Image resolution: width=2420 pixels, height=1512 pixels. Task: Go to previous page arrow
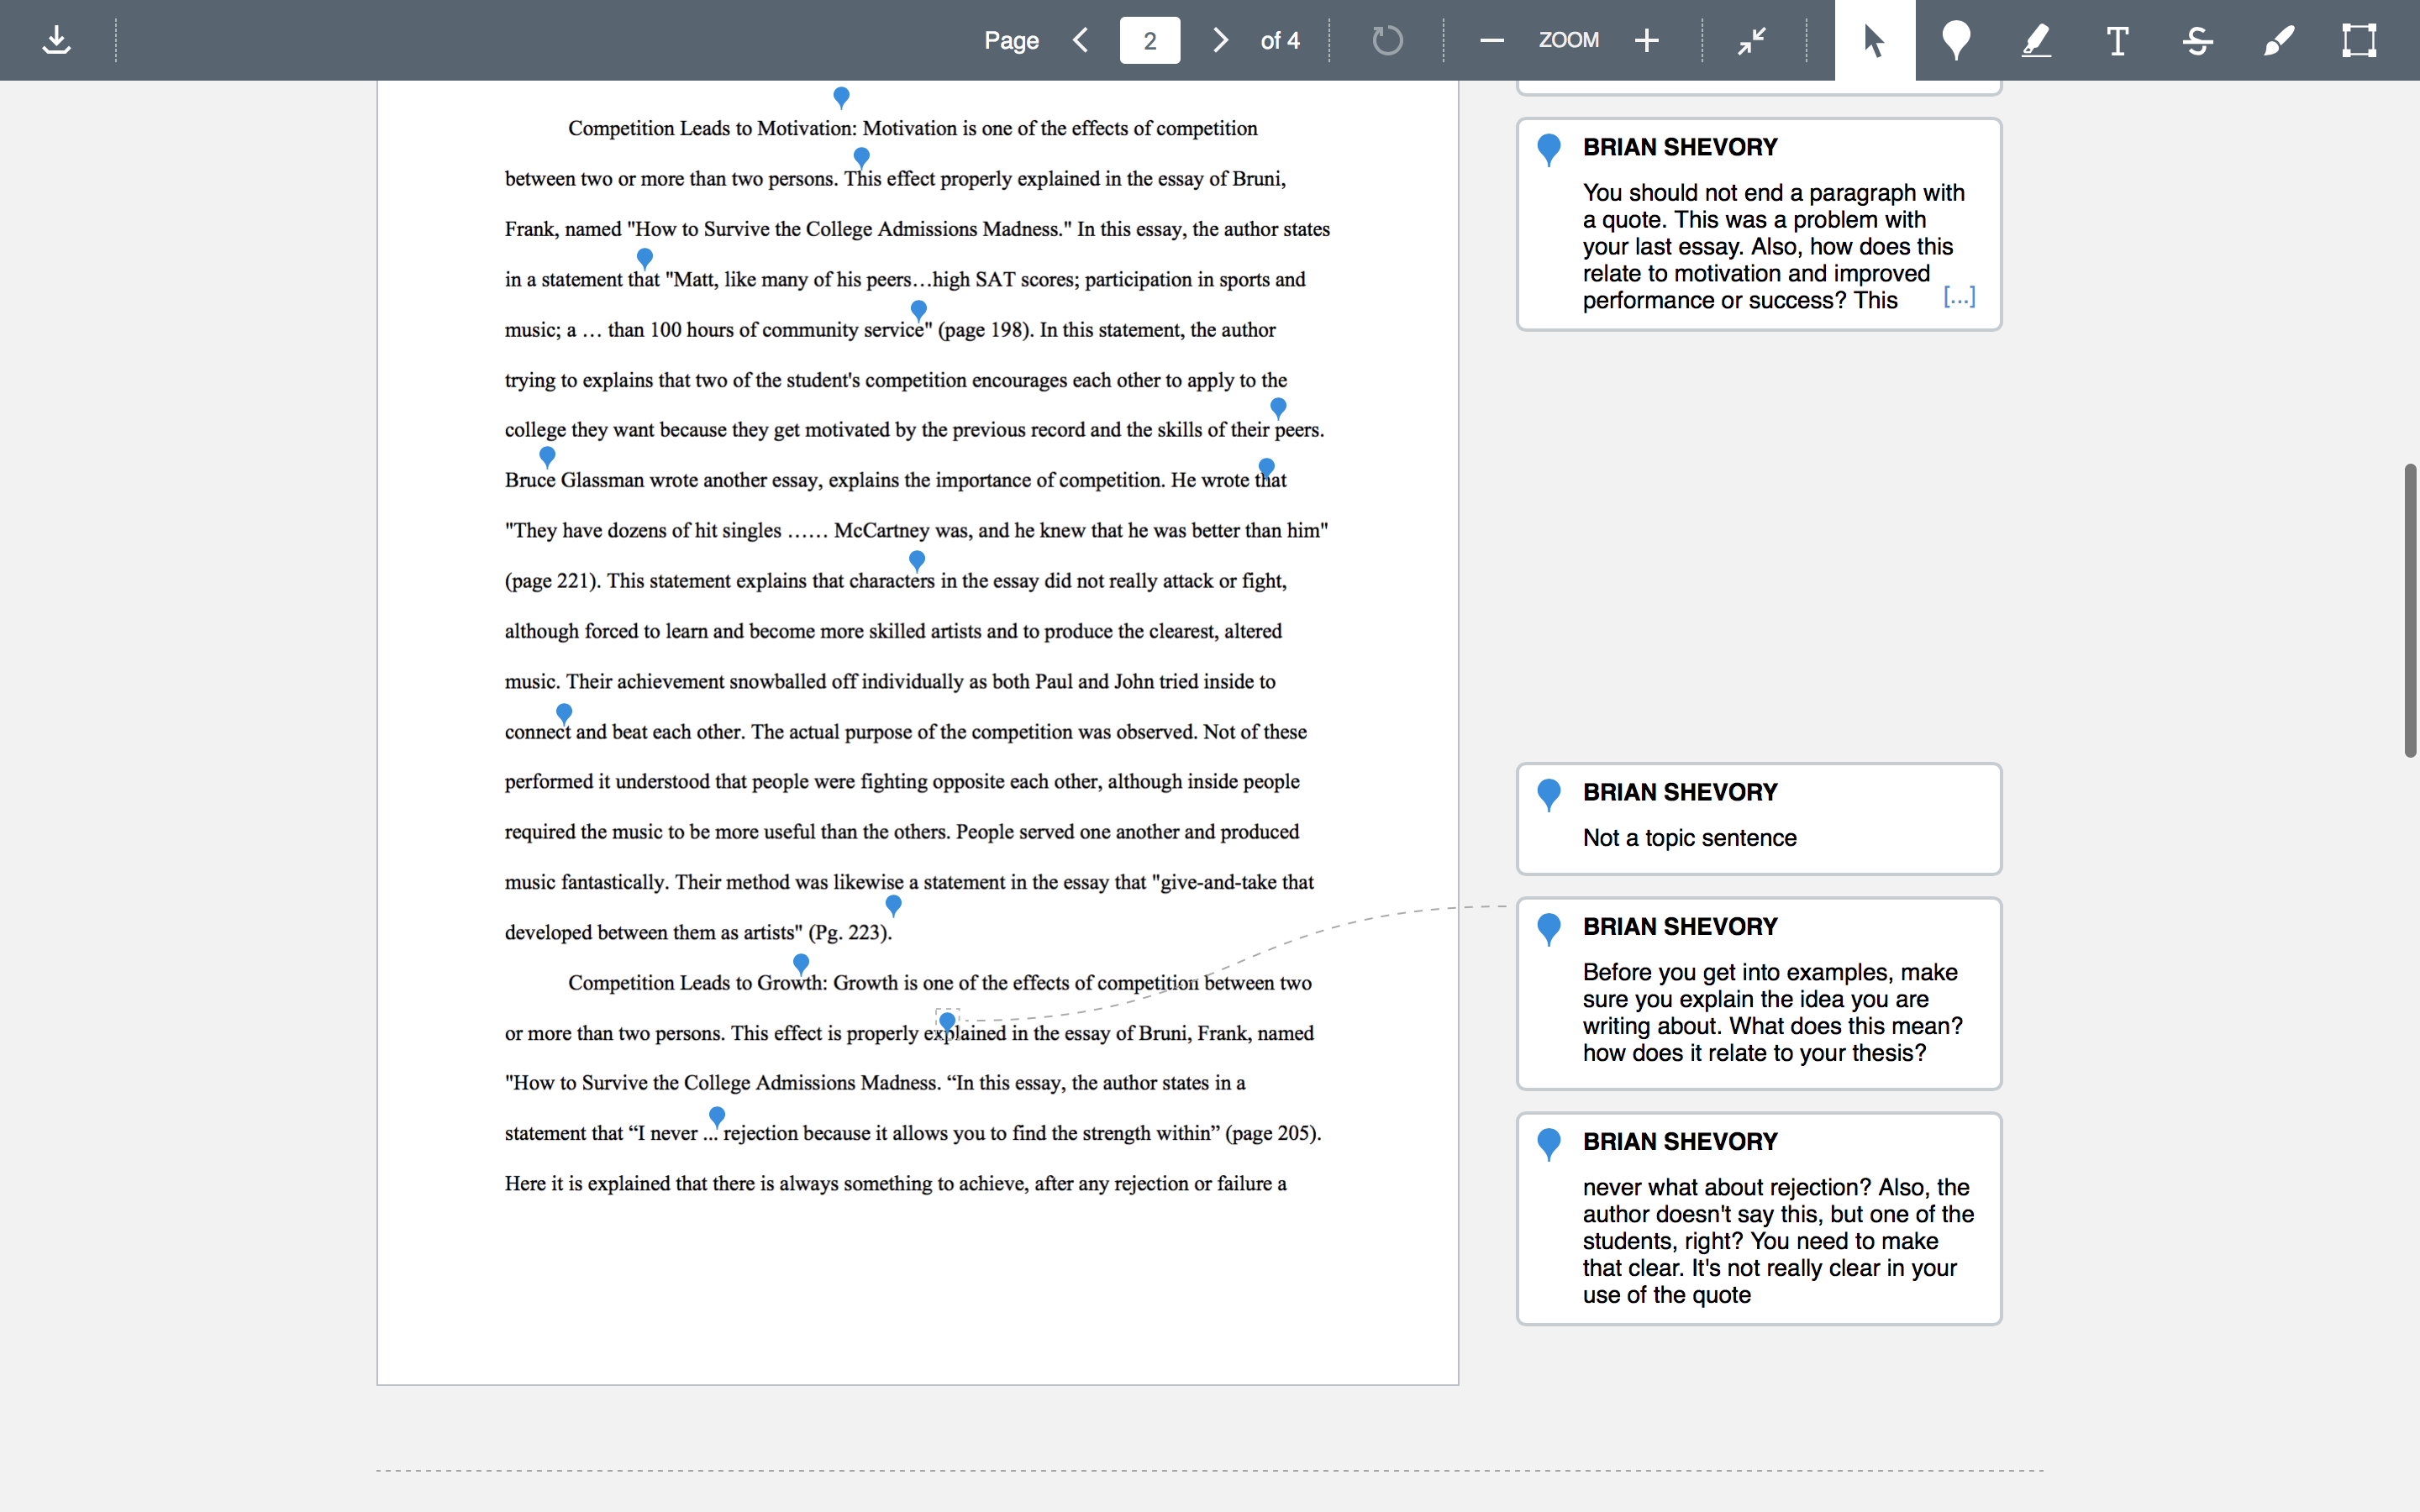click(x=1080, y=40)
